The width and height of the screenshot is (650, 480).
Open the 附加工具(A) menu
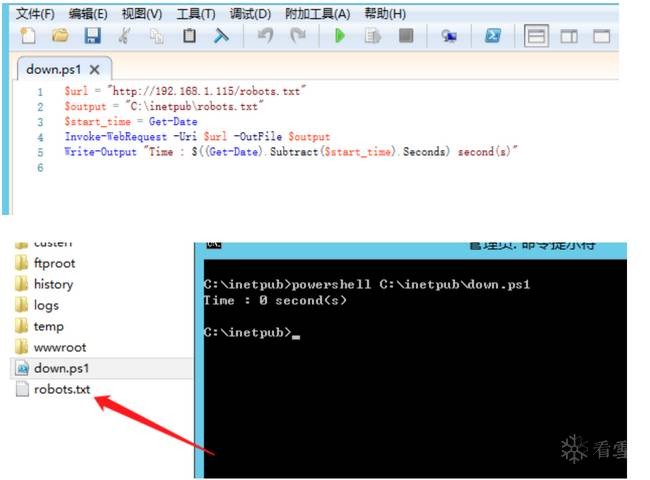[x=317, y=14]
